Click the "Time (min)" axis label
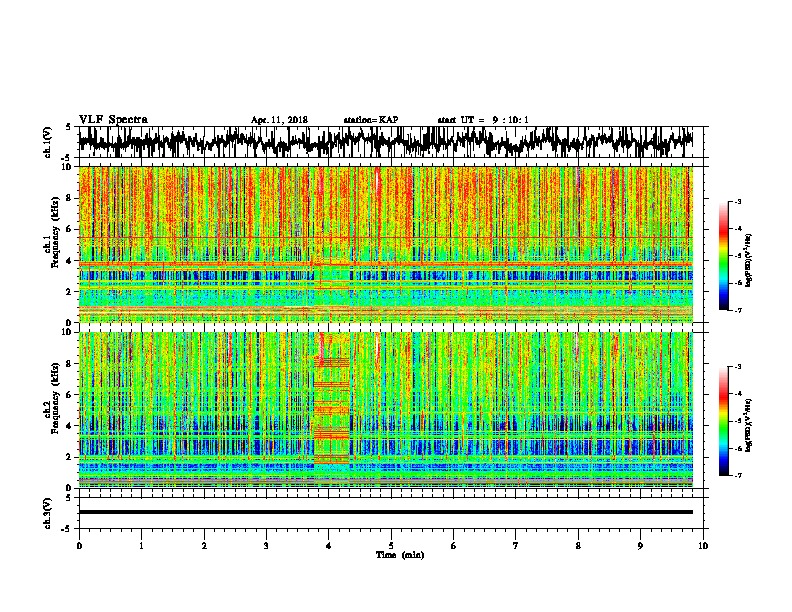Viewport: 792px width, 612px height. [400, 555]
